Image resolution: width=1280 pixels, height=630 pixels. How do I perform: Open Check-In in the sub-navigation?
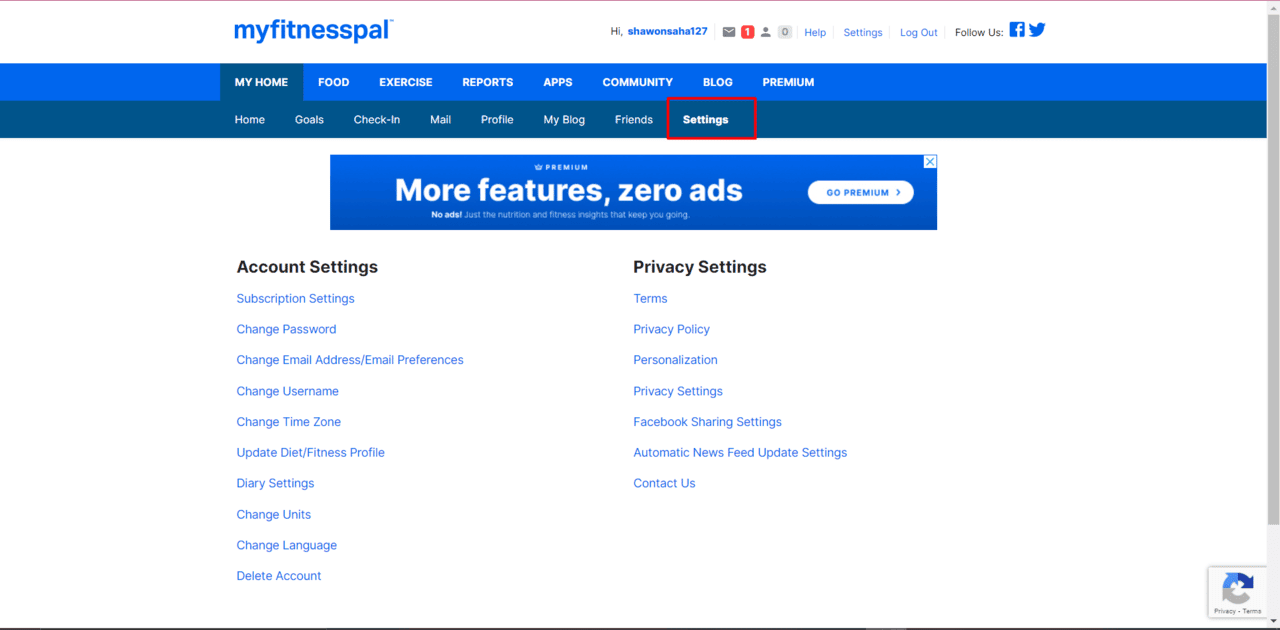pos(377,119)
